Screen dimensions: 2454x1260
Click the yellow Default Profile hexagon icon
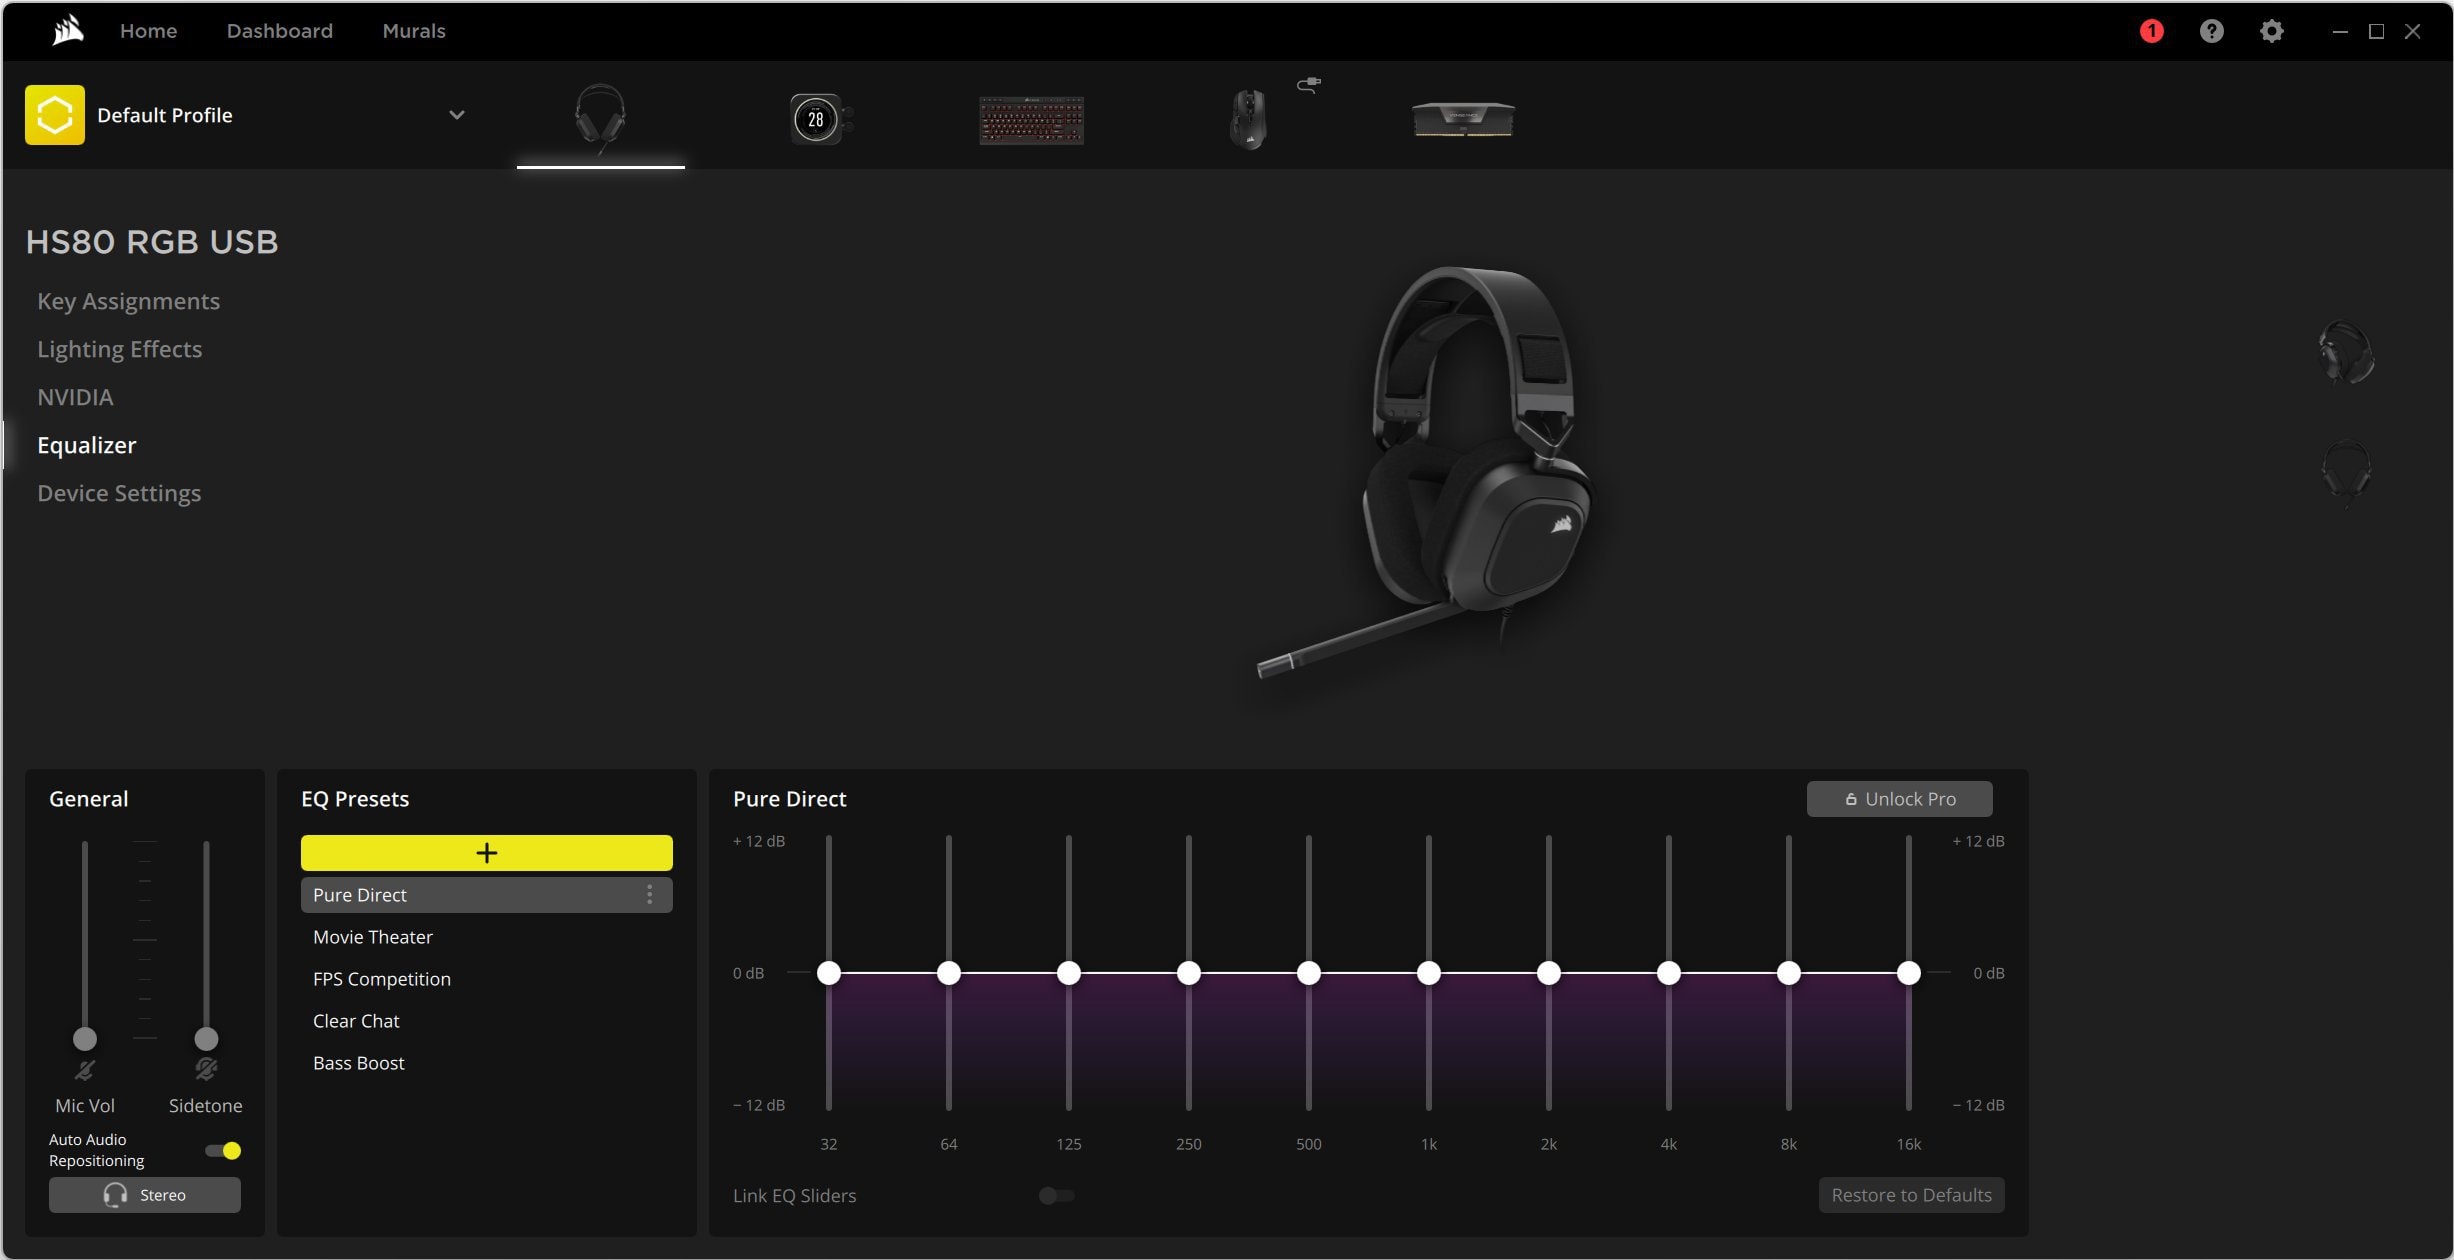pyautogui.click(x=55, y=115)
